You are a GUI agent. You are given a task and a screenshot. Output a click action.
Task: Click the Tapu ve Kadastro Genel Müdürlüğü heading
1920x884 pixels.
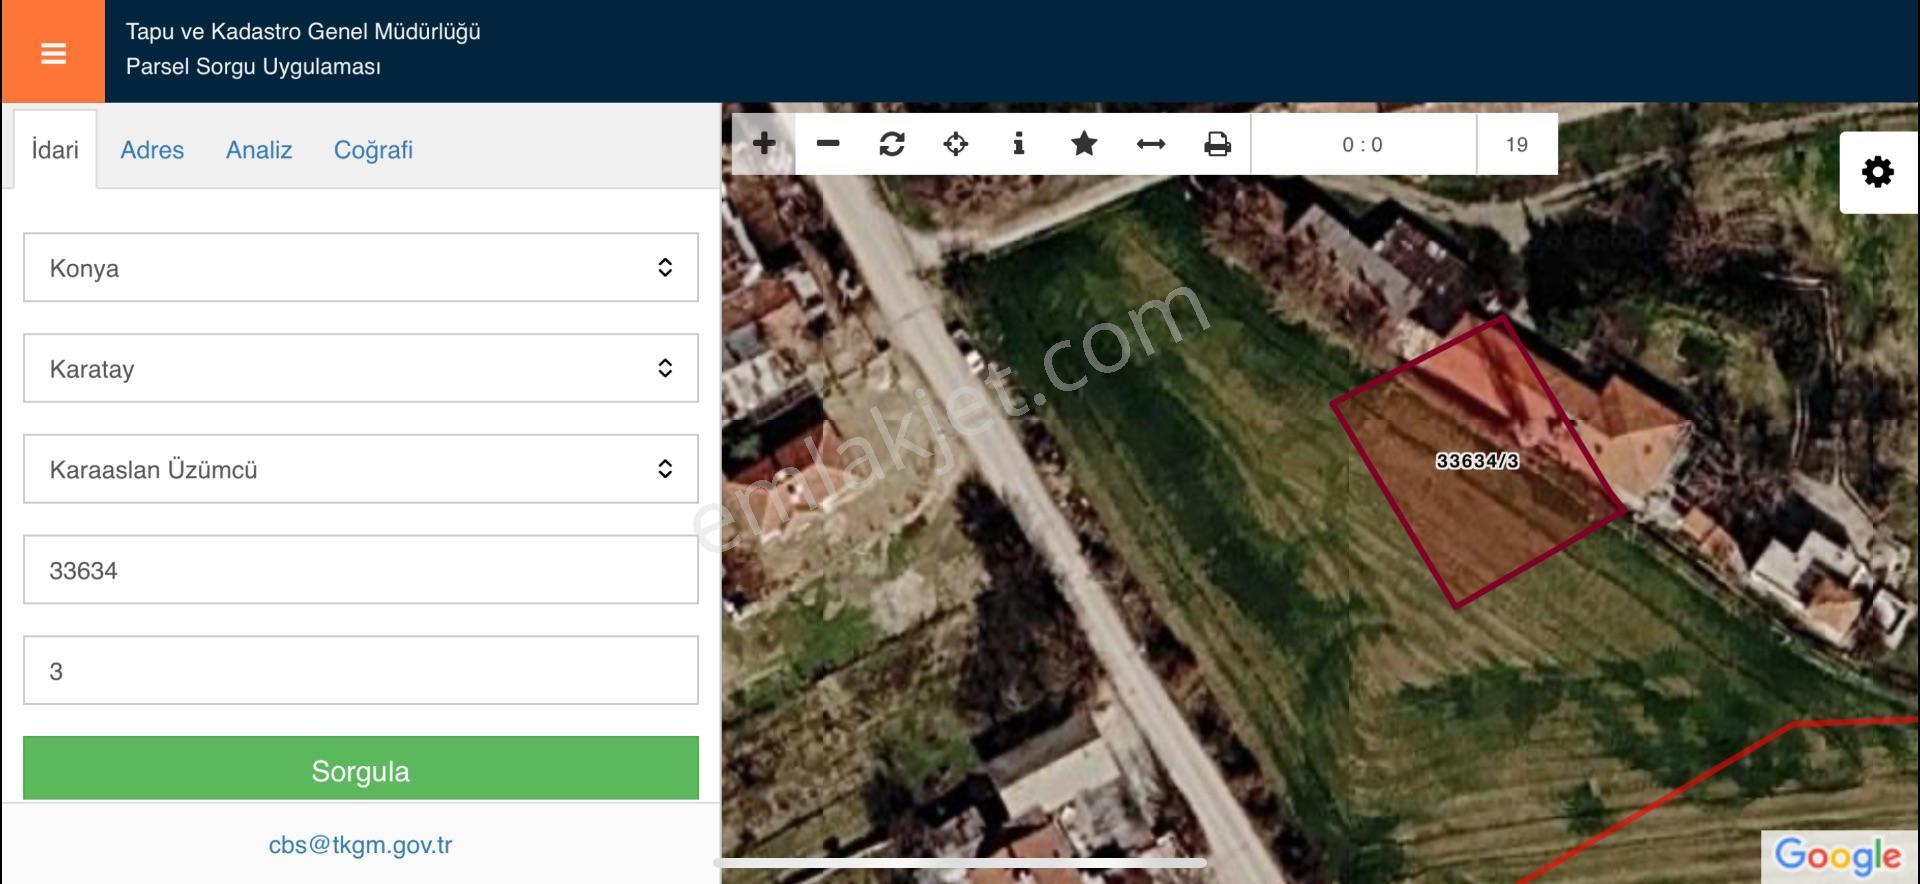pos(303,32)
